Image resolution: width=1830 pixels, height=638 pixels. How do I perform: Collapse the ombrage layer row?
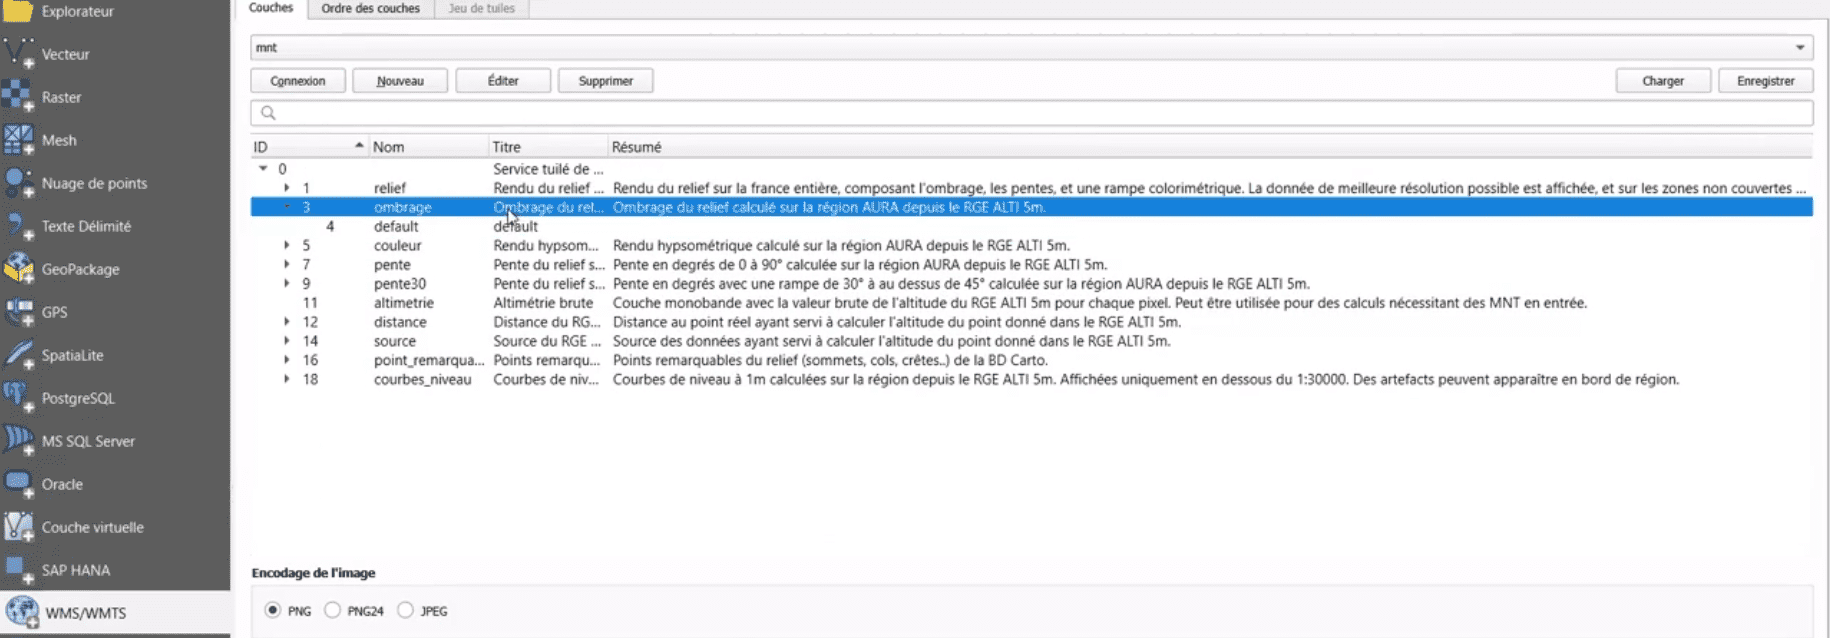coord(286,207)
